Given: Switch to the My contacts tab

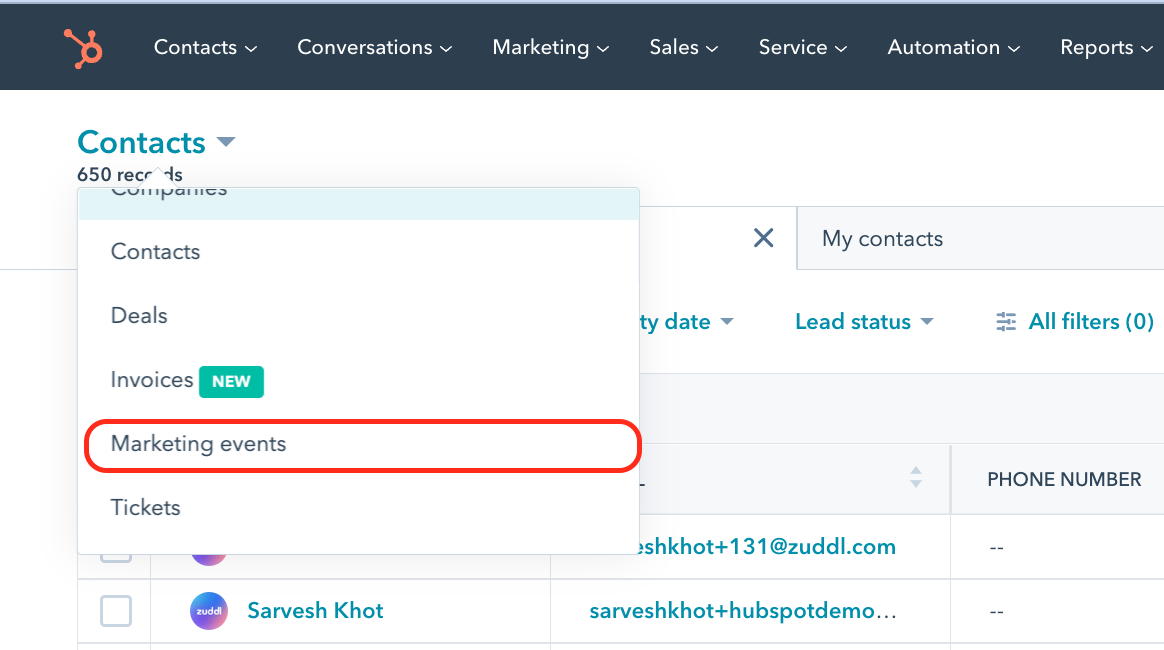Looking at the screenshot, I should tap(882, 239).
